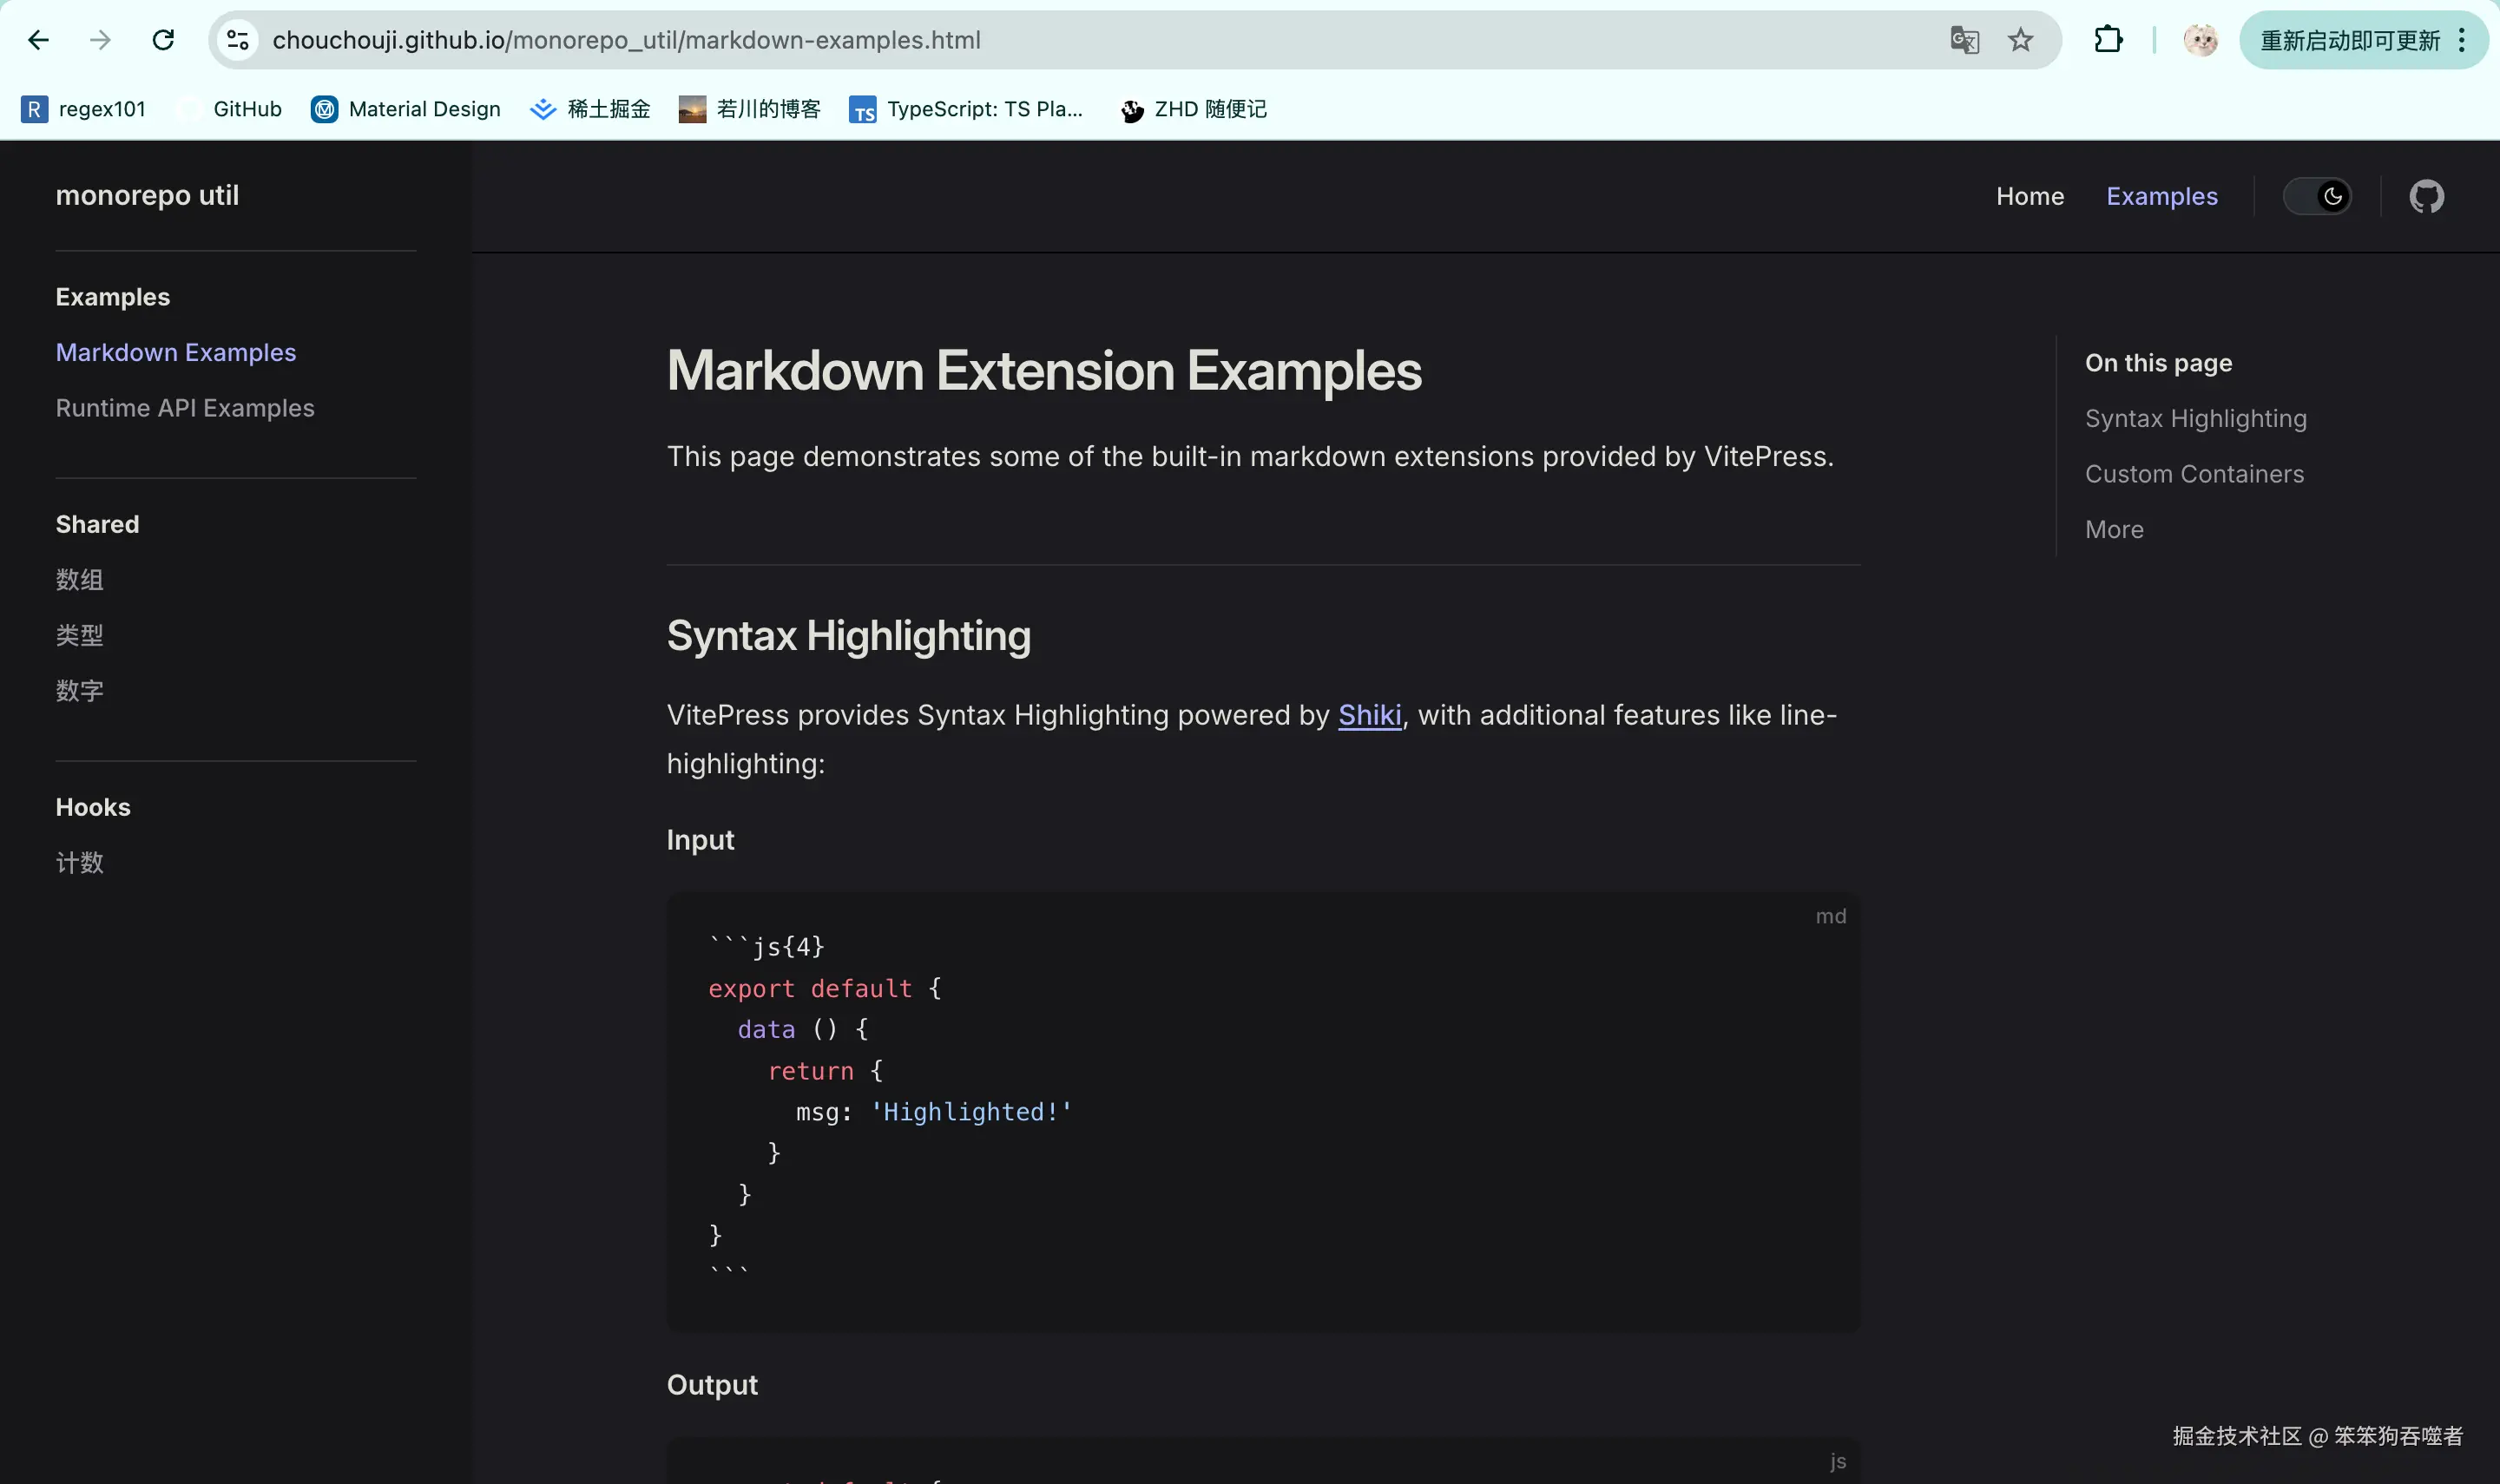Open the 计数 page under Hooks
The width and height of the screenshot is (2500, 1484).
click(x=79, y=862)
